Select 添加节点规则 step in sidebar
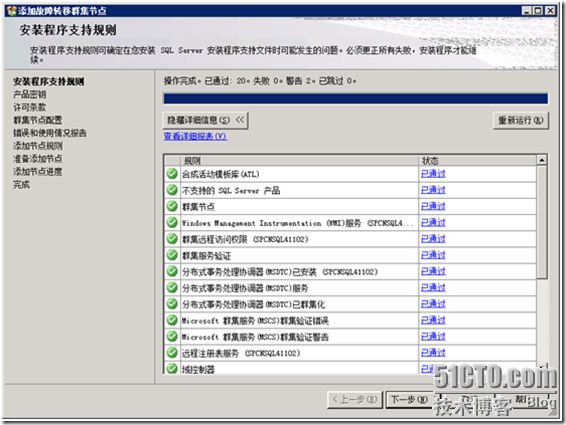The height and width of the screenshot is (425, 566). (38, 146)
